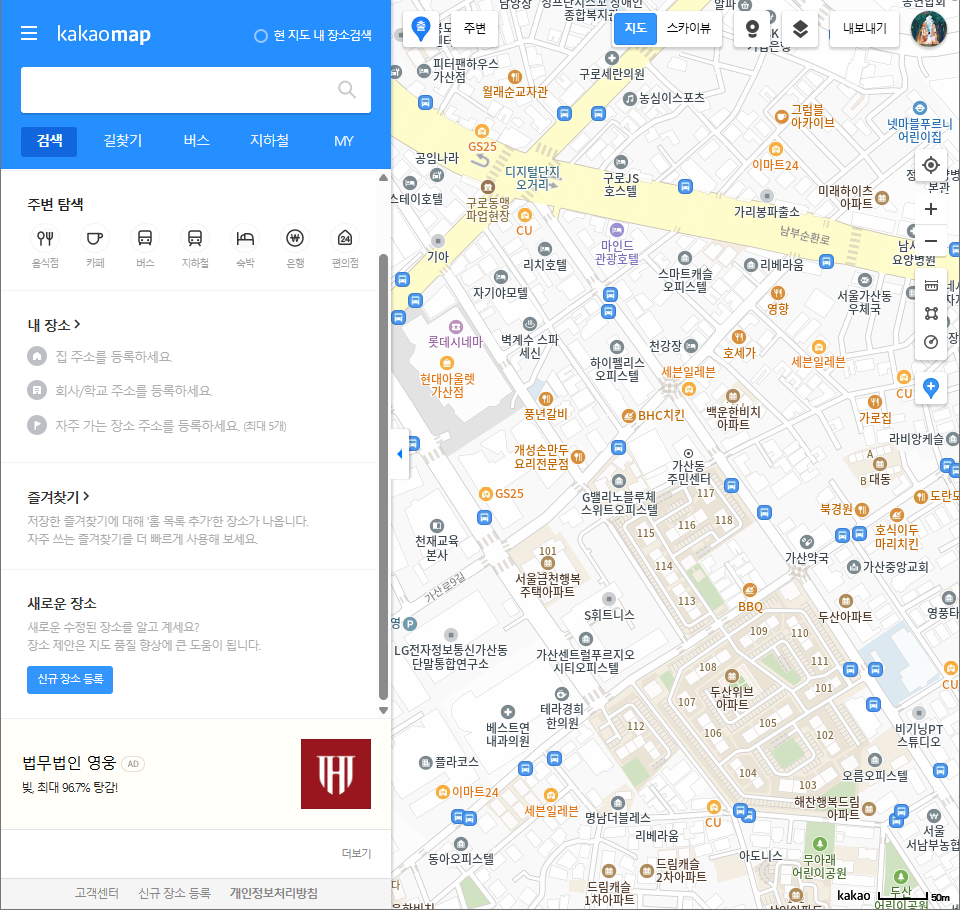Click 신규 장소 등록 blue button
This screenshot has width=960, height=910.
(70, 679)
